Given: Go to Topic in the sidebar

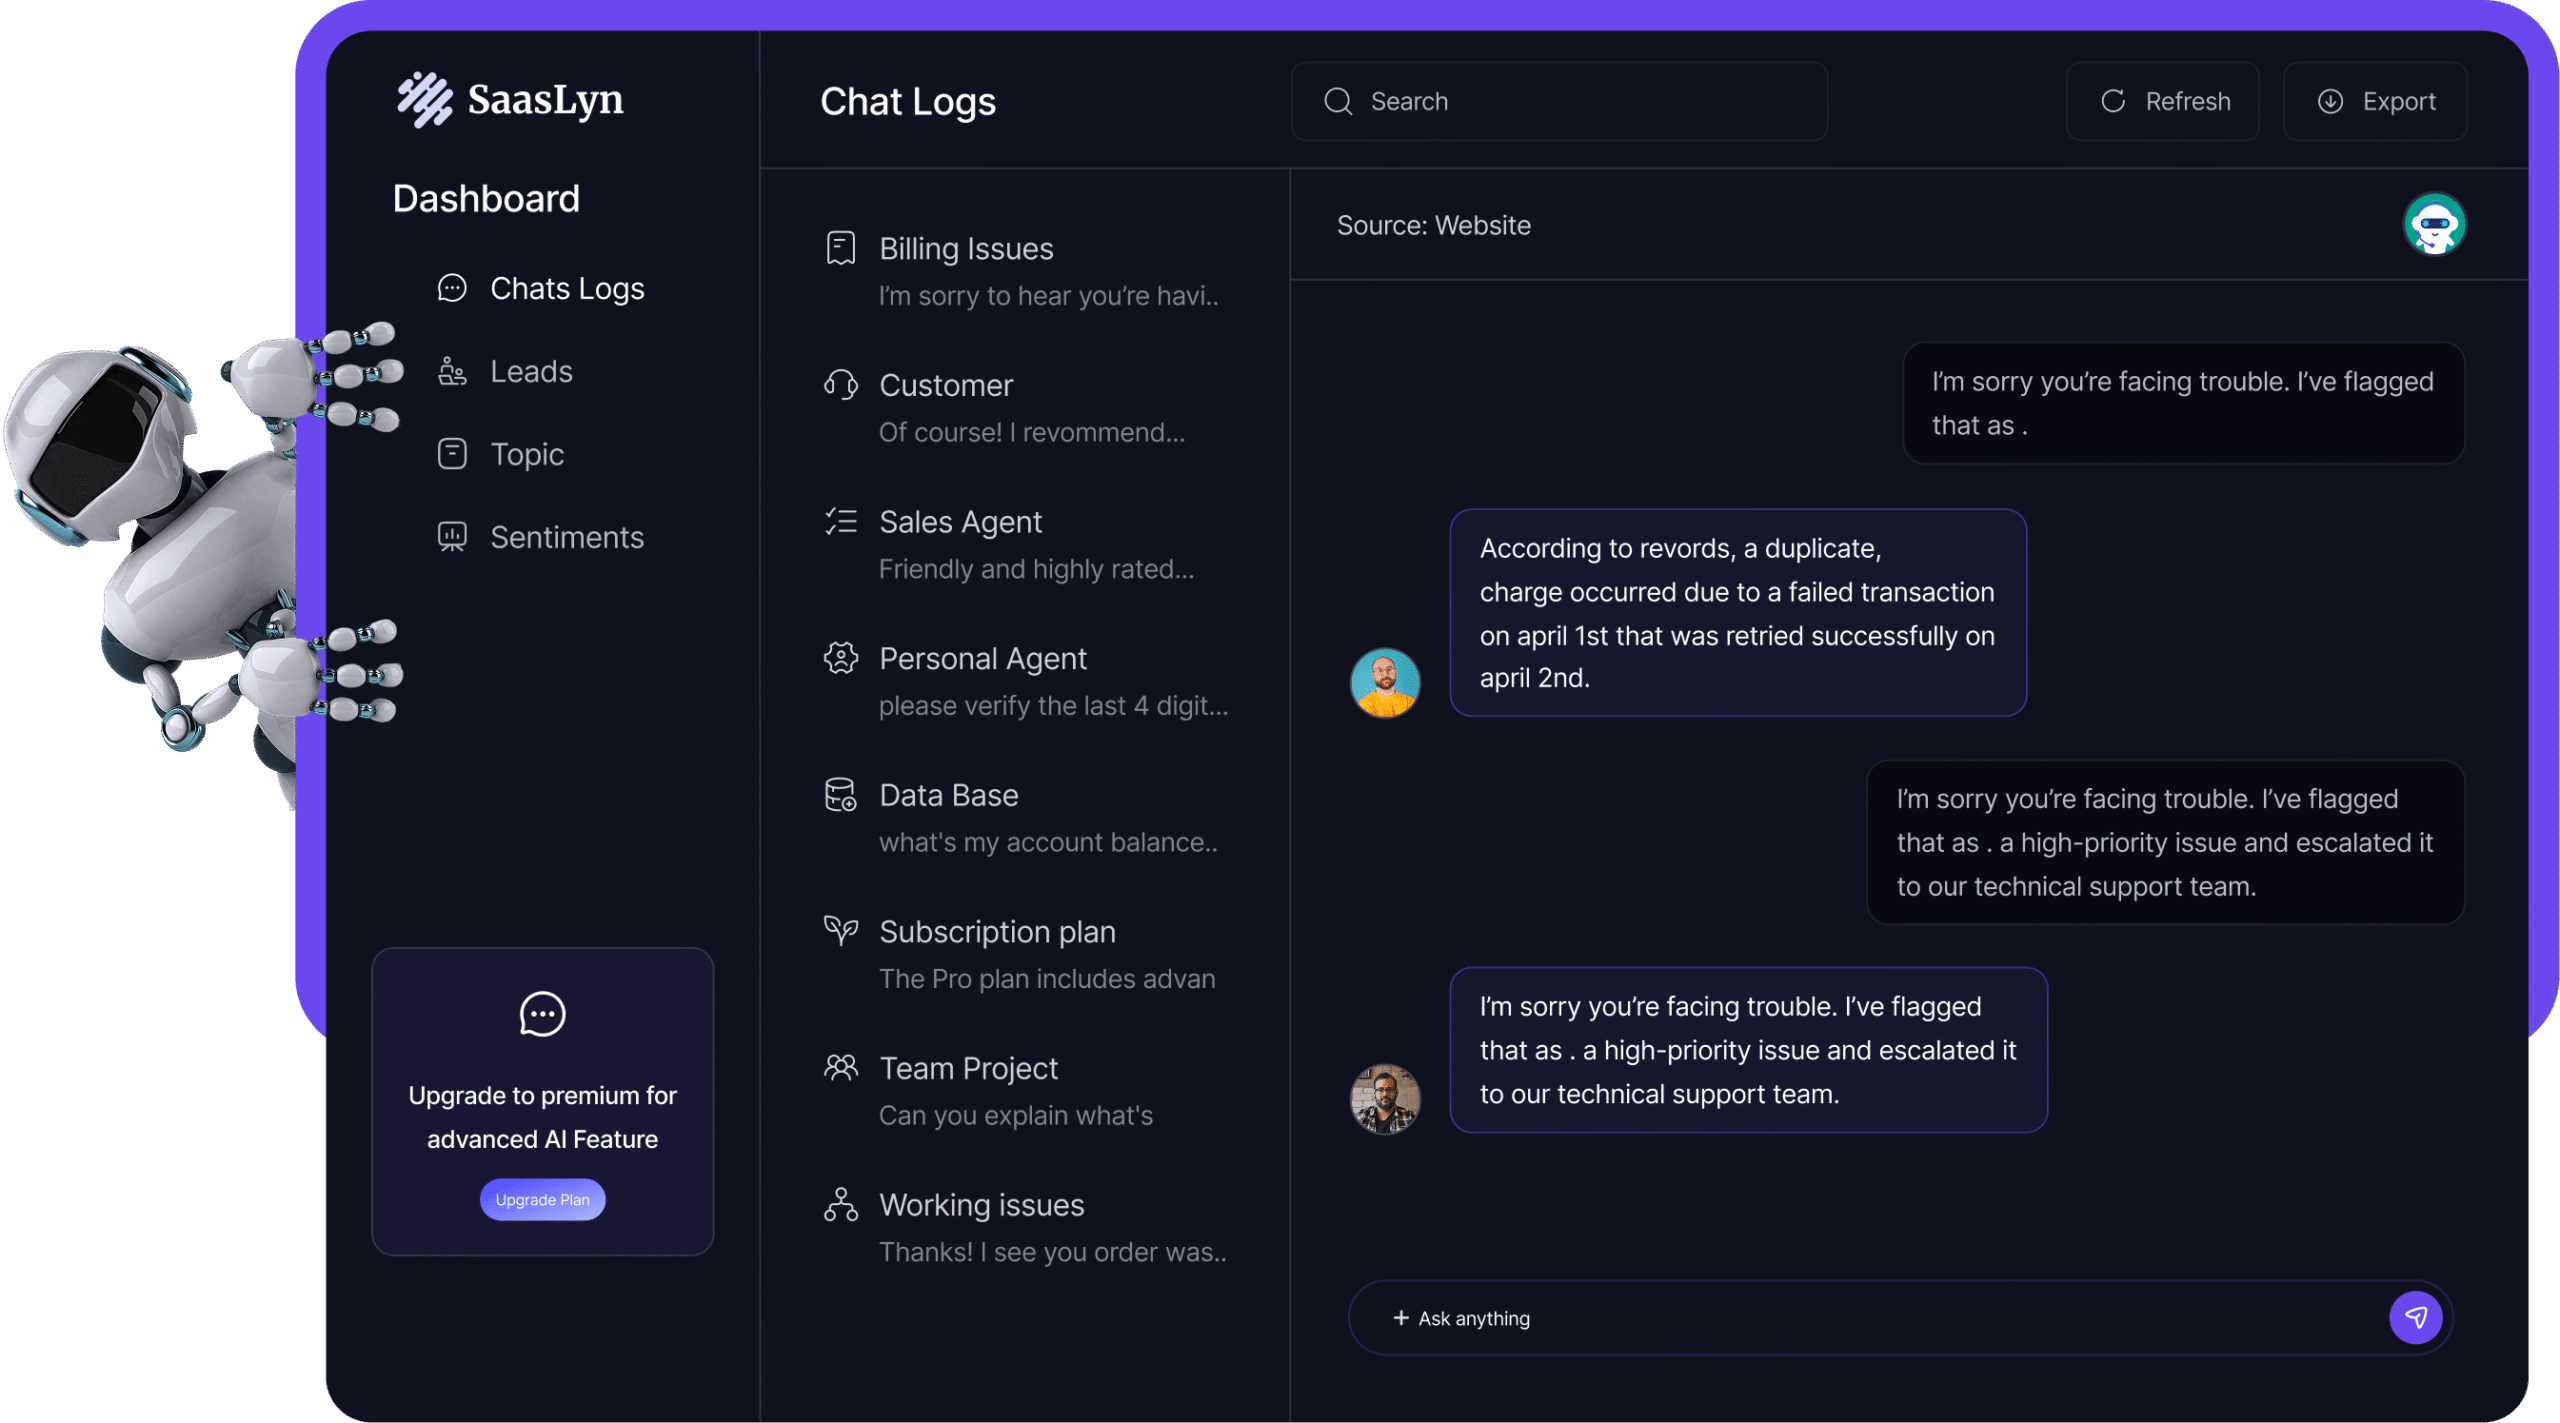Looking at the screenshot, I should [x=526, y=454].
